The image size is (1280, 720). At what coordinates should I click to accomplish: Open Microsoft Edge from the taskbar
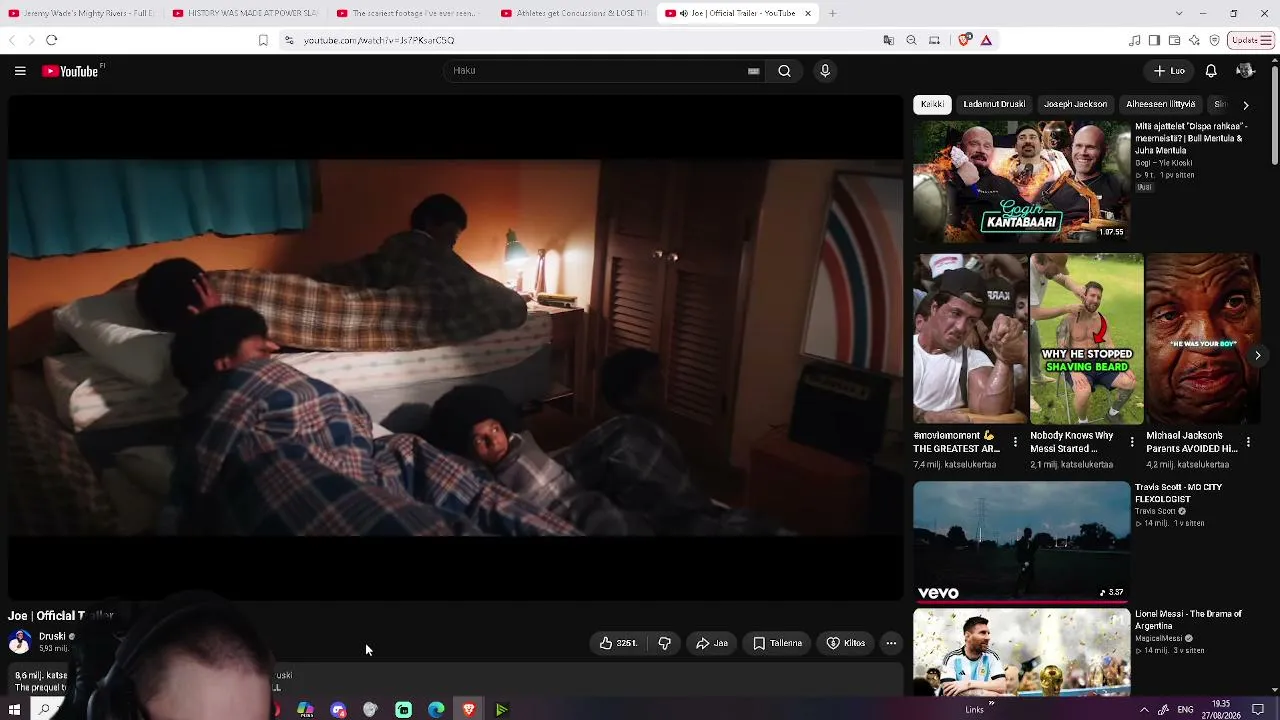436,709
